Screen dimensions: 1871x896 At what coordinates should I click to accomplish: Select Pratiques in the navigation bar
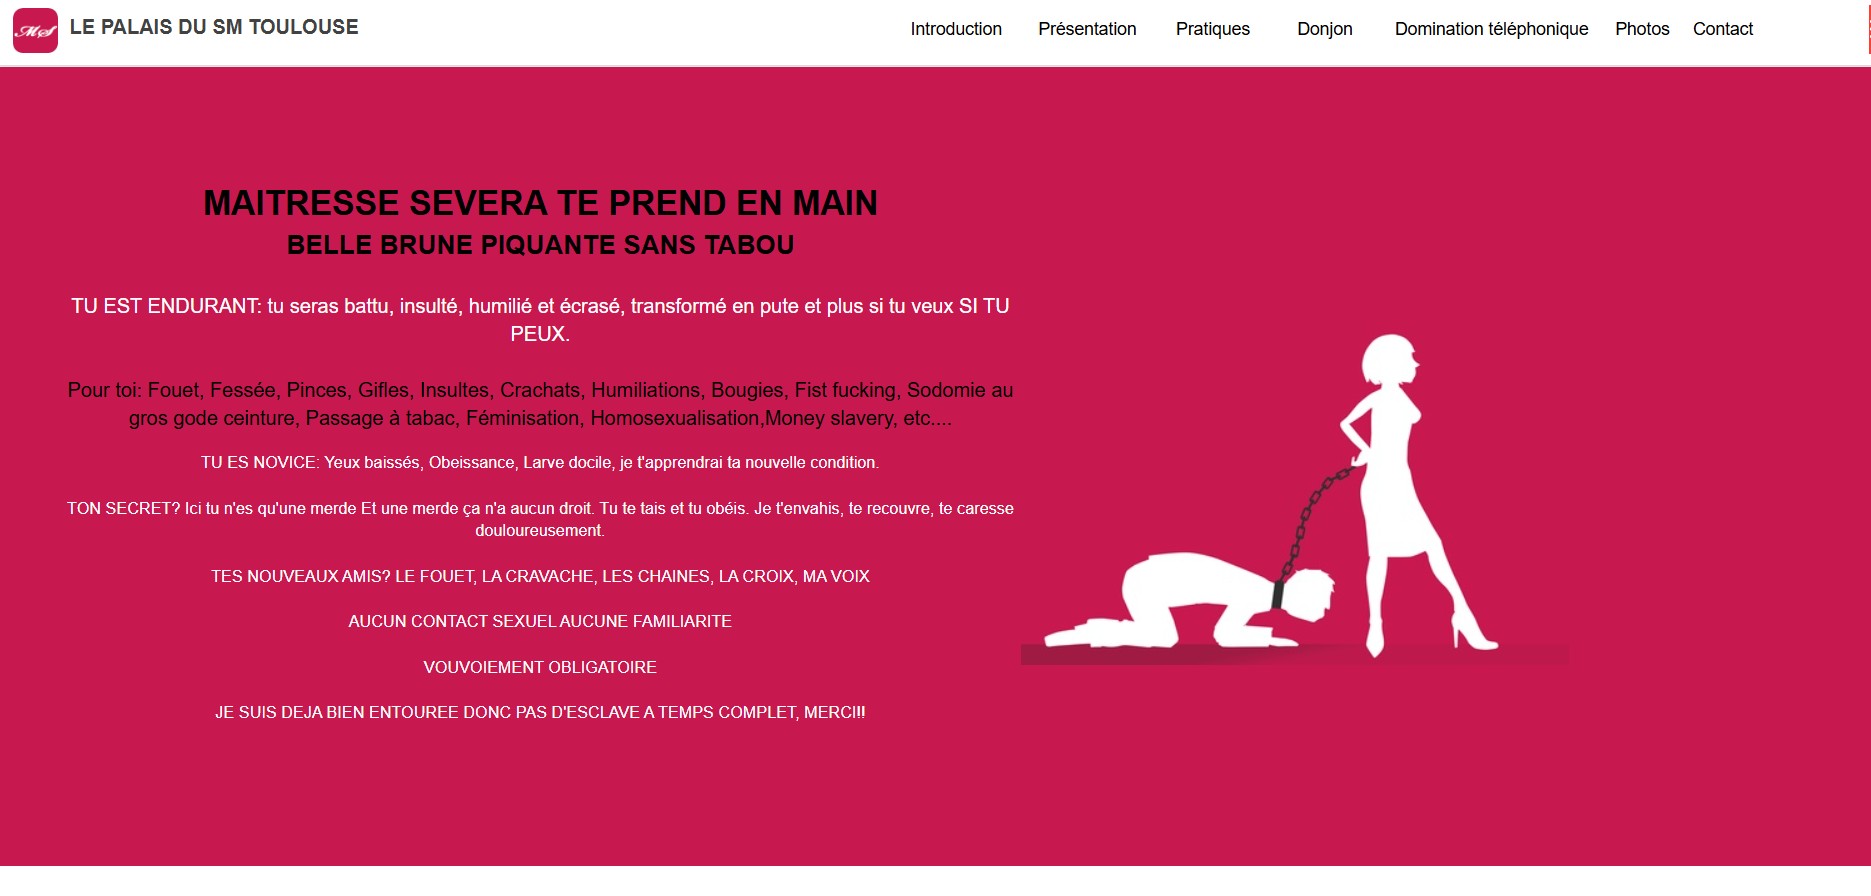coord(1212,29)
